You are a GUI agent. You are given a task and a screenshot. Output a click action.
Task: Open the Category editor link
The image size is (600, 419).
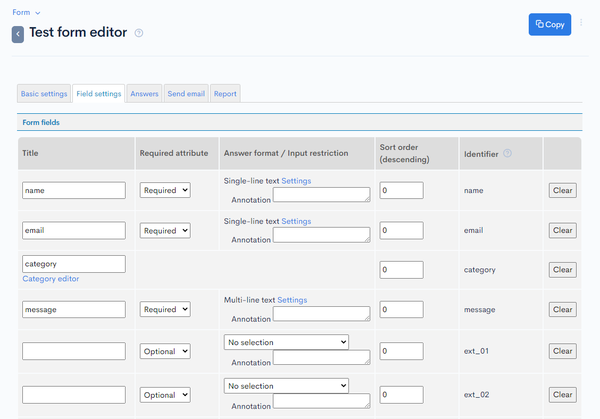click(51, 279)
